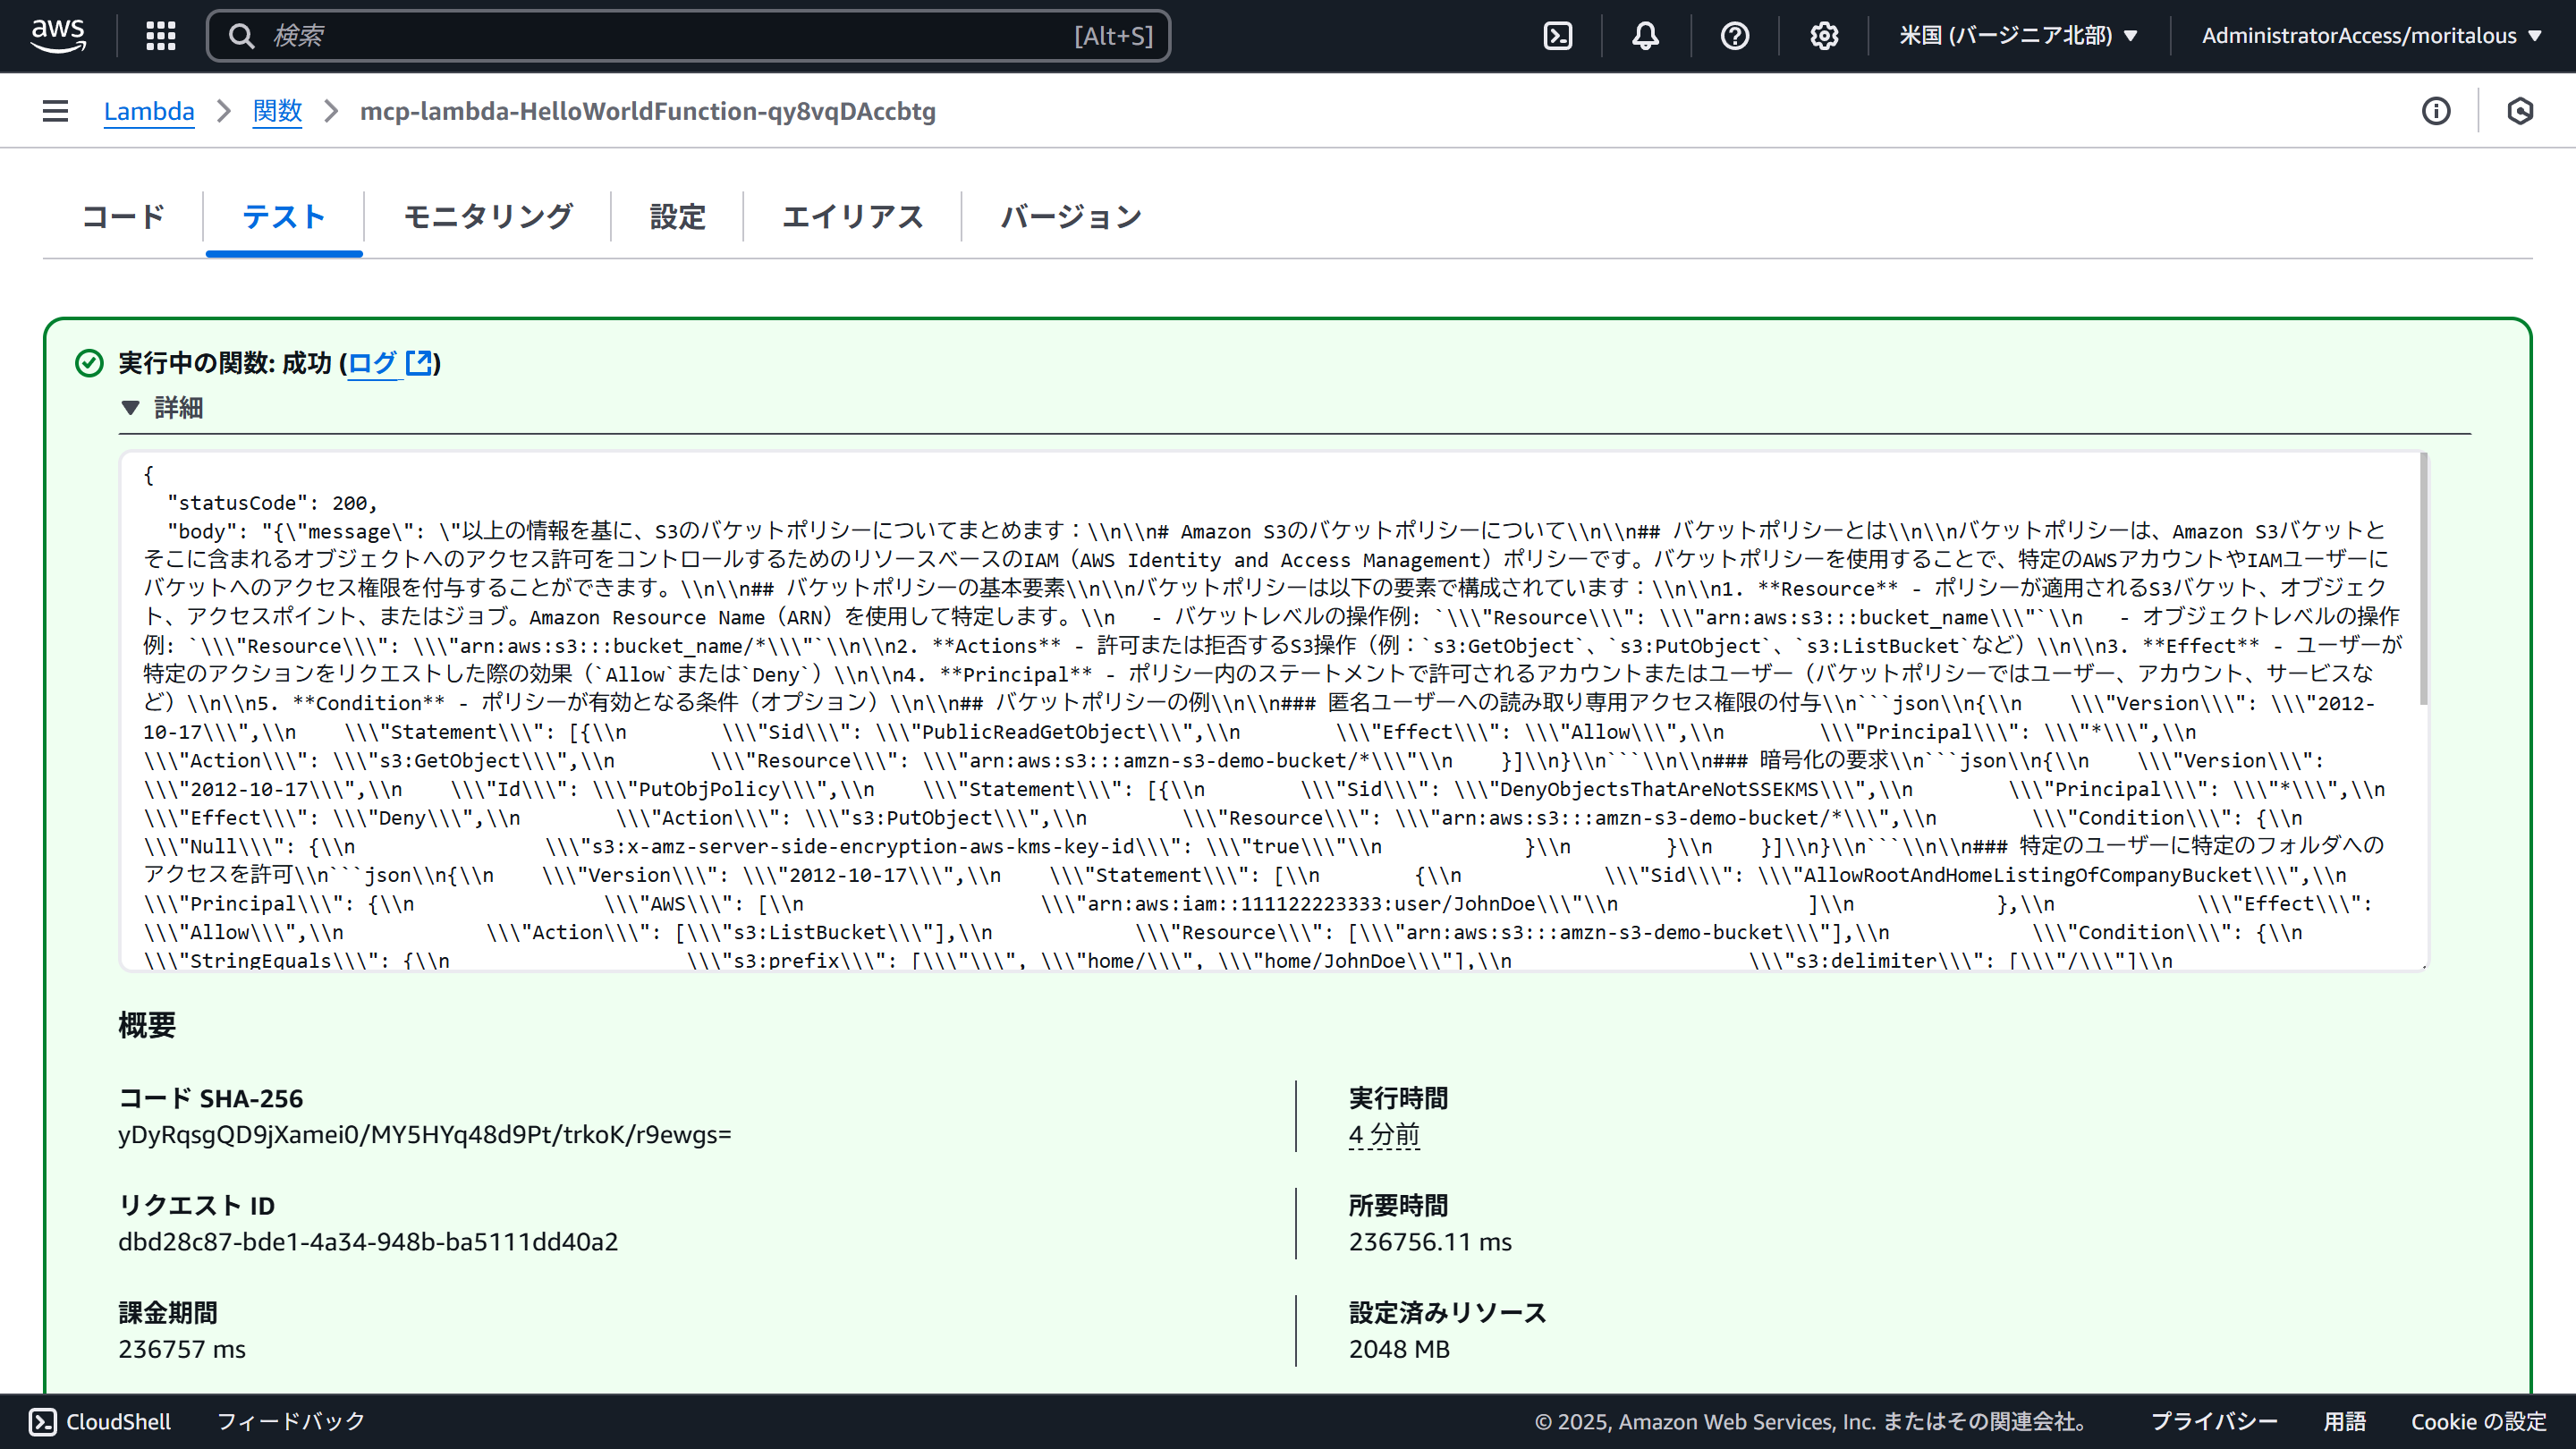2576x1449 pixels.
Task: Toggle the hamburger side navigation menu
Action: coord(56,111)
